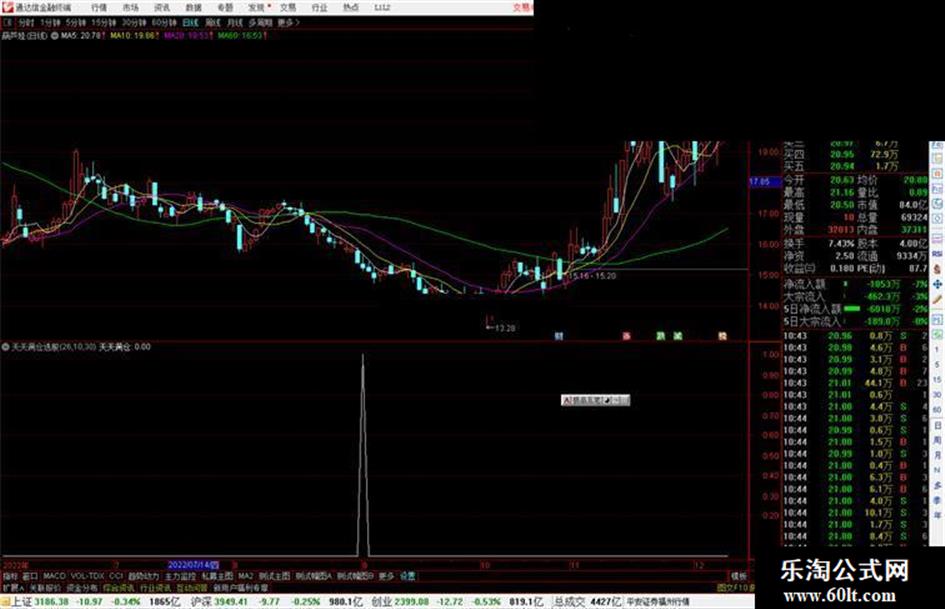Click the 指标 button in bottom bar
The width and height of the screenshot is (945, 609).
[10, 576]
